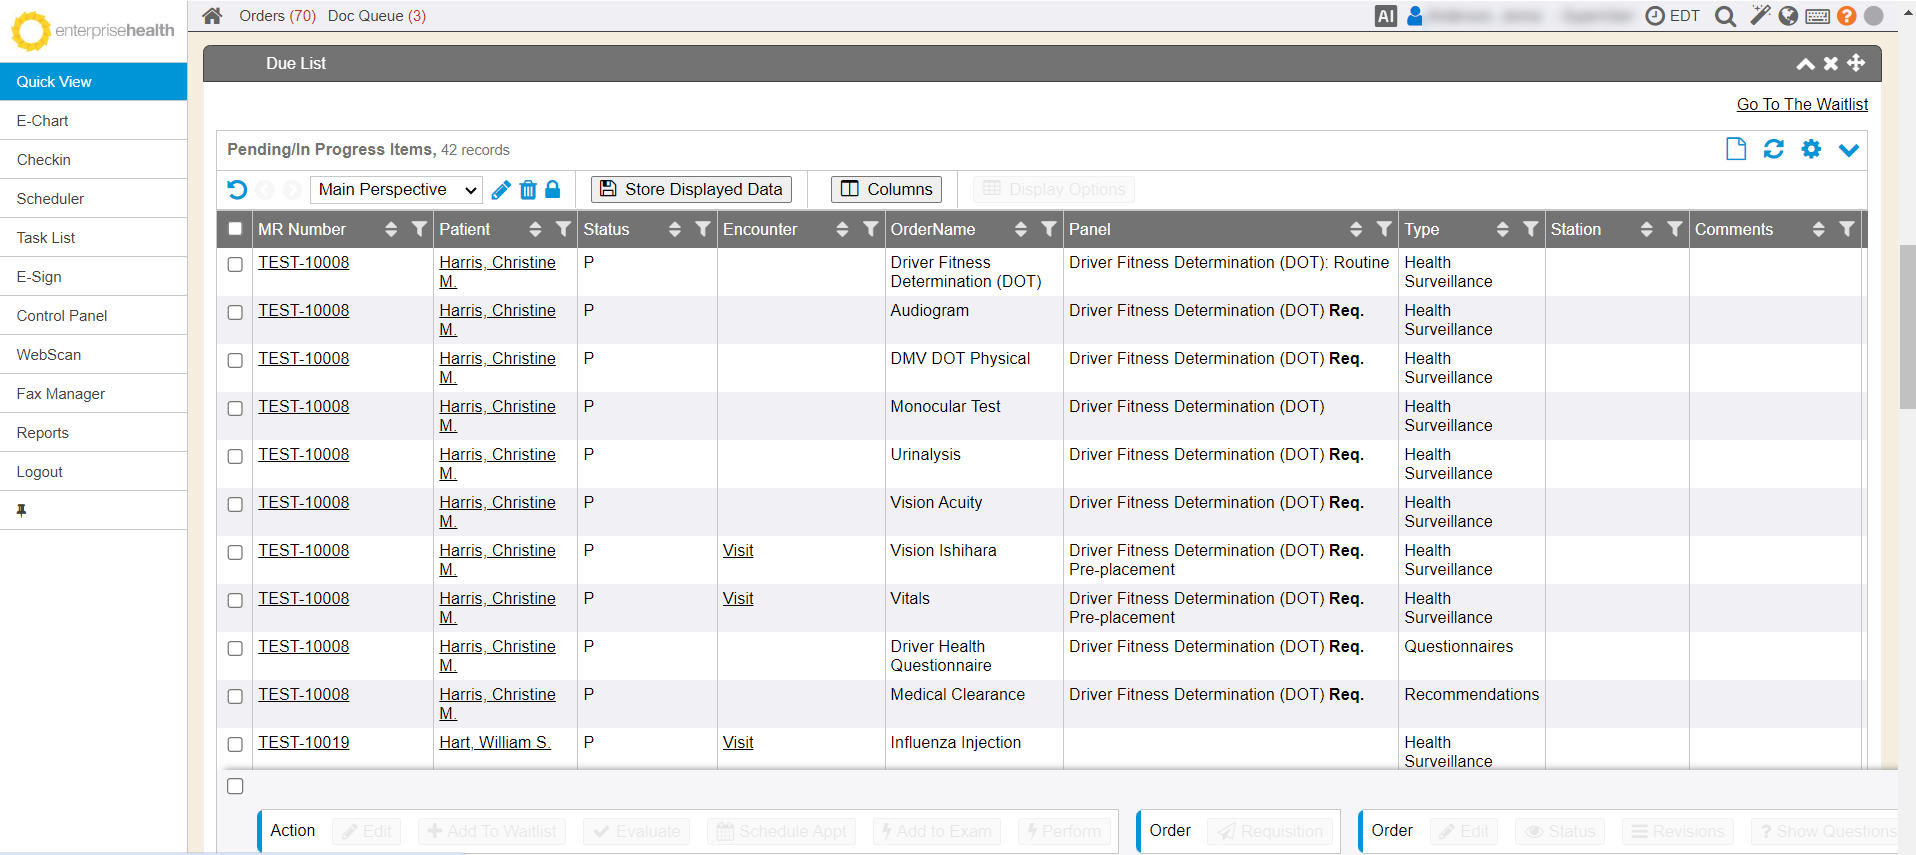Image resolution: width=1916 pixels, height=855 pixels.
Task: Toggle the select-all checkbox in table header
Action: pyautogui.click(x=235, y=229)
